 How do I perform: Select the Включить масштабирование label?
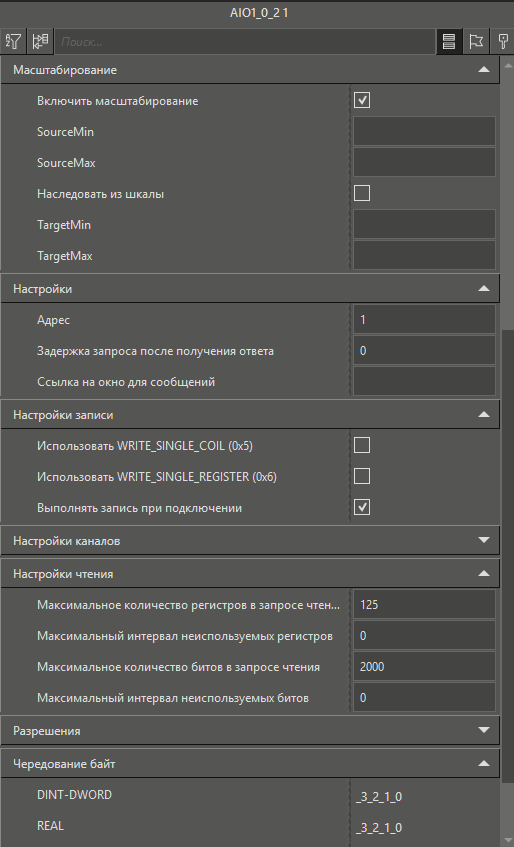pyautogui.click(x=118, y=100)
